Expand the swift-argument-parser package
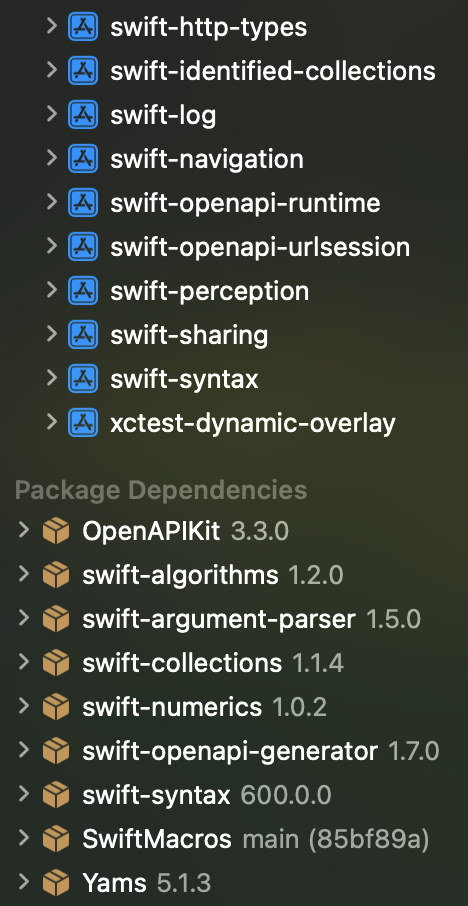The height and width of the screenshot is (906, 468). (x=23, y=618)
